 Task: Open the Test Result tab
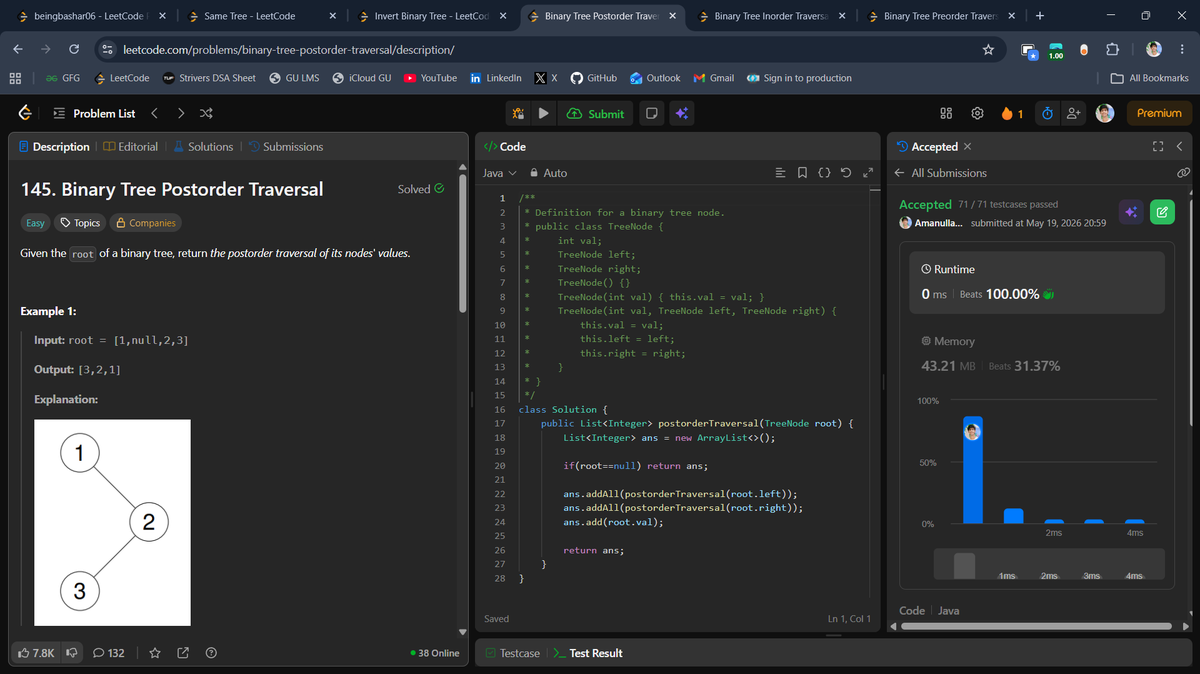[x=588, y=653]
